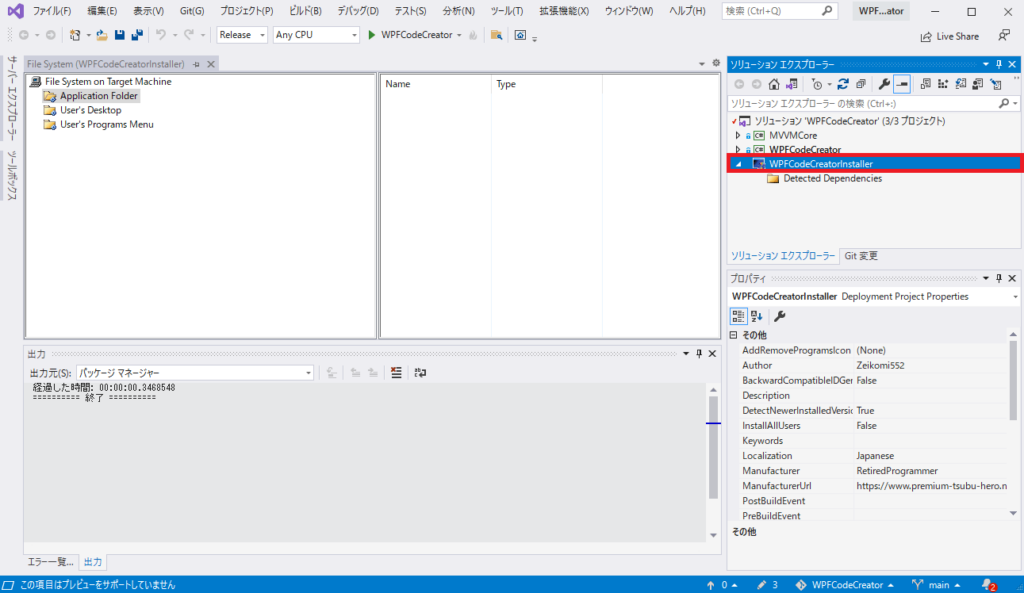This screenshot has width=1024, height=593.
Task: Open the サーバー エクスプローラー side tab
Action: tap(12, 99)
